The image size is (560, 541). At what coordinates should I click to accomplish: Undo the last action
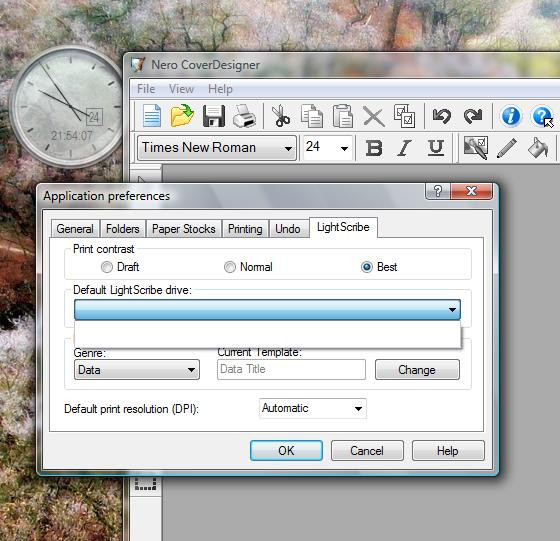442,116
